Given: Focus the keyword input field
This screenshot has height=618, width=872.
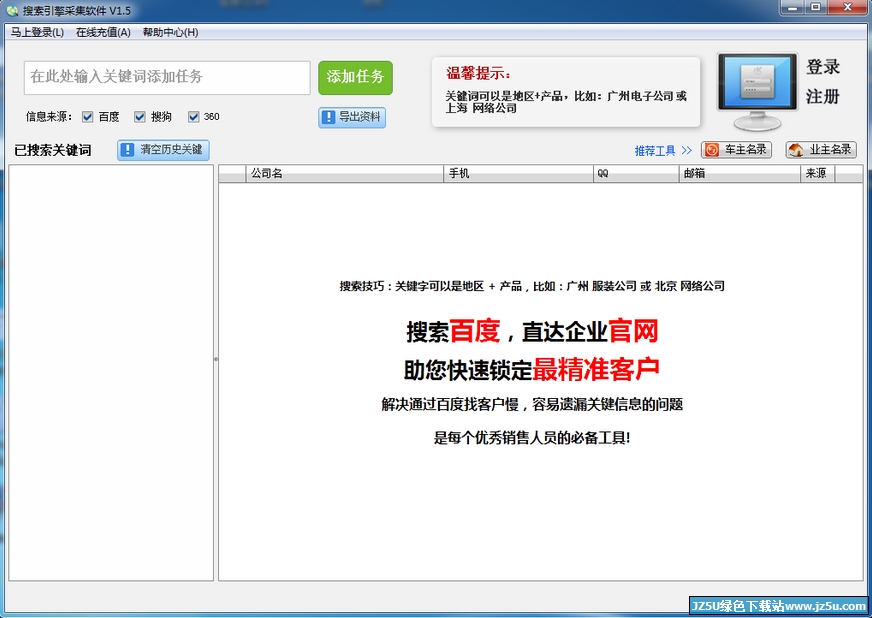Looking at the screenshot, I should click(x=167, y=77).
